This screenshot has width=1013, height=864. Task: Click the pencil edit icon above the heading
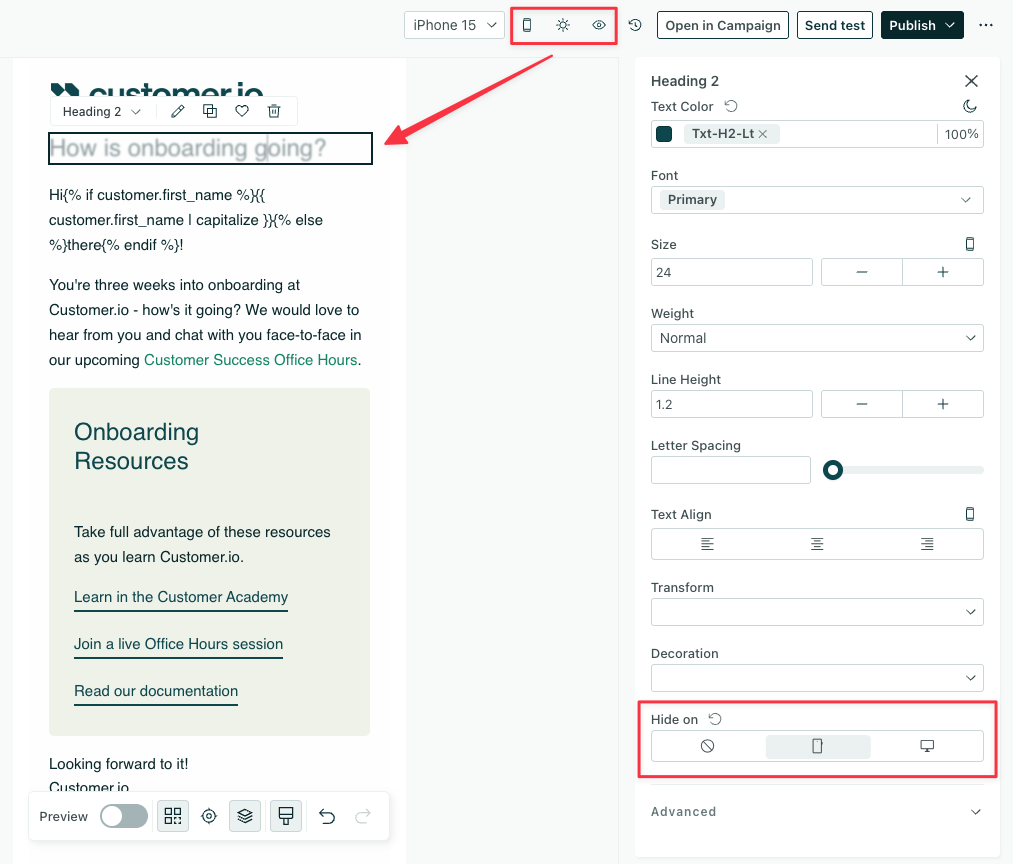(178, 112)
